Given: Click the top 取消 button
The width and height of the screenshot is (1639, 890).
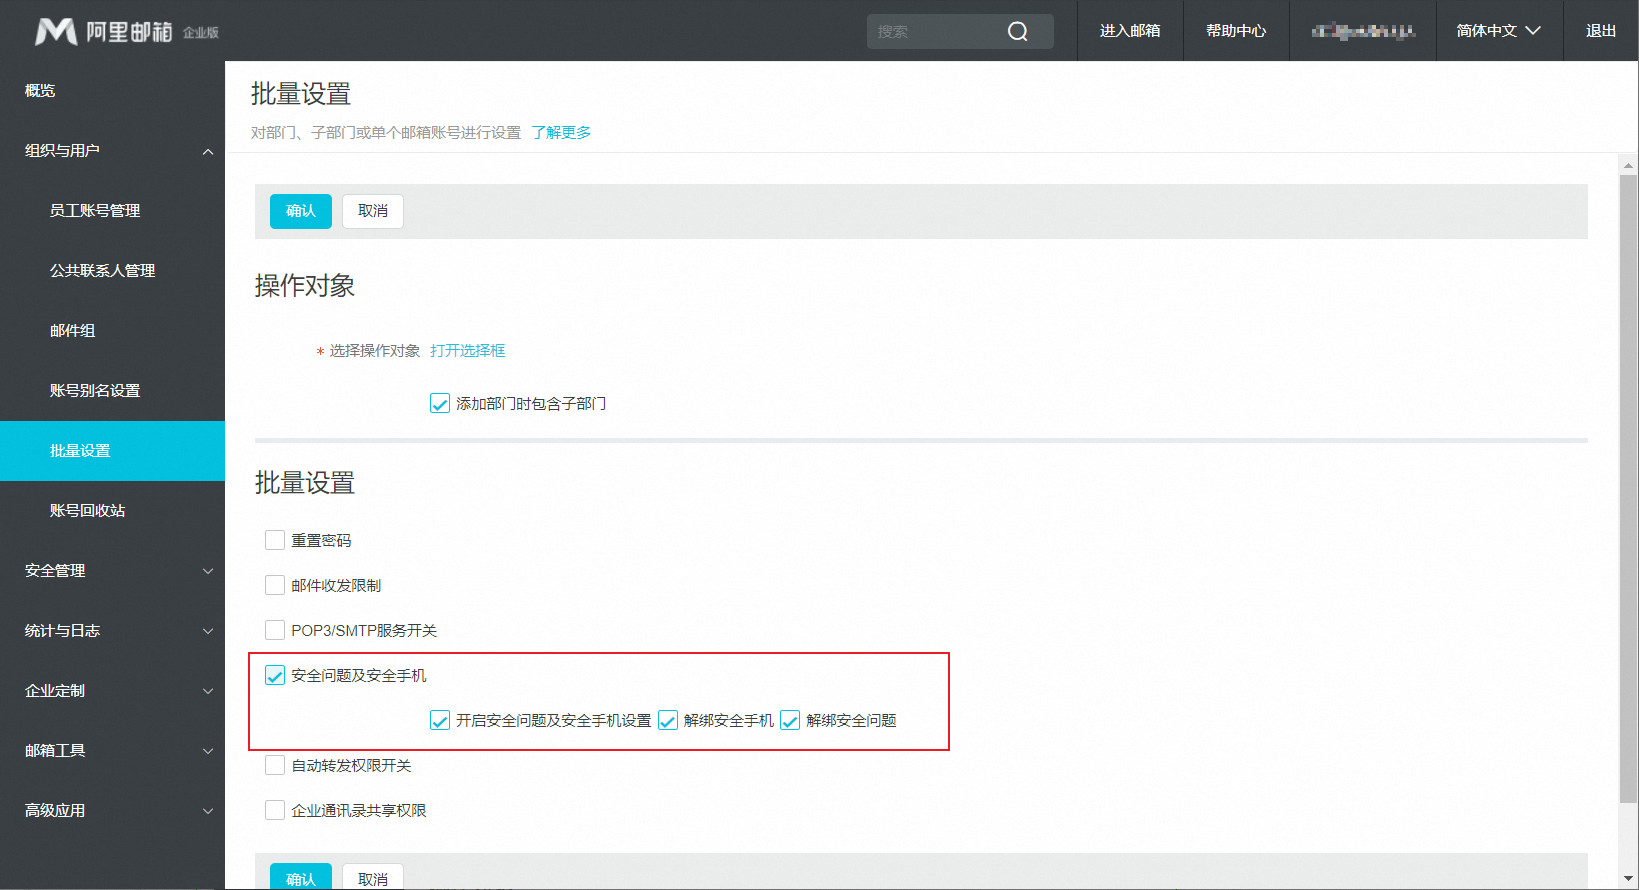Looking at the screenshot, I should [x=373, y=211].
